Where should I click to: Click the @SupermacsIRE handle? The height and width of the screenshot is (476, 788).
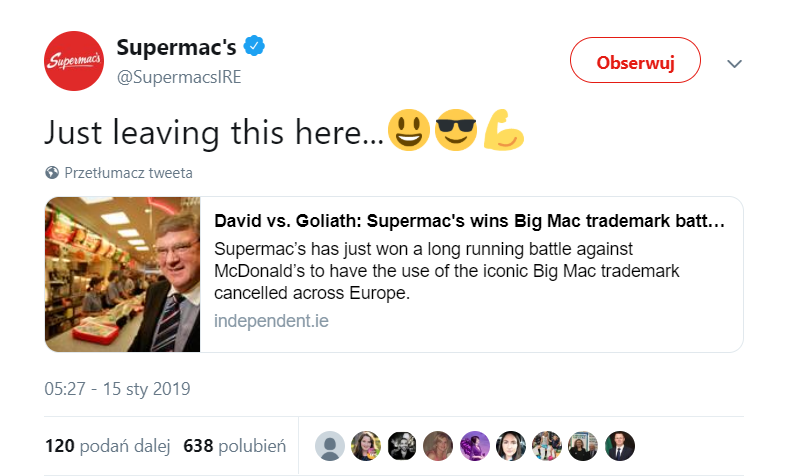(x=179, y=77)
